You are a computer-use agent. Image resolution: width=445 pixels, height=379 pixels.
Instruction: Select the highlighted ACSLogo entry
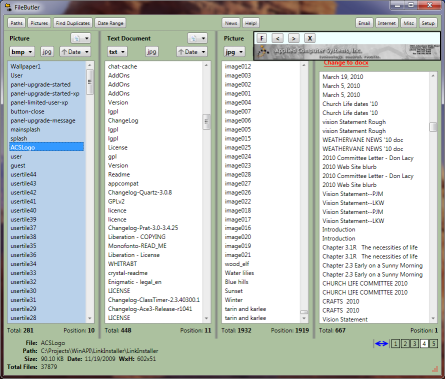tap(46, 147)
